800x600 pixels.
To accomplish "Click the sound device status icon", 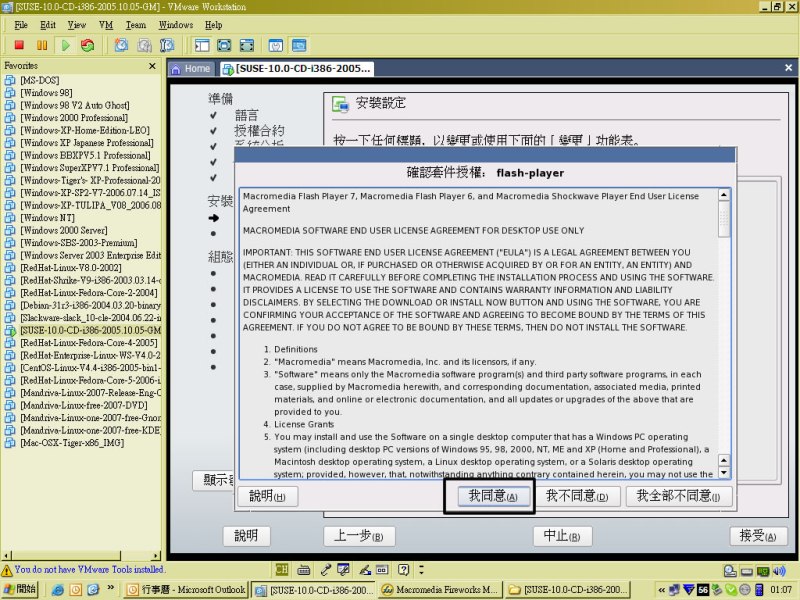I will tap(779, 571).
